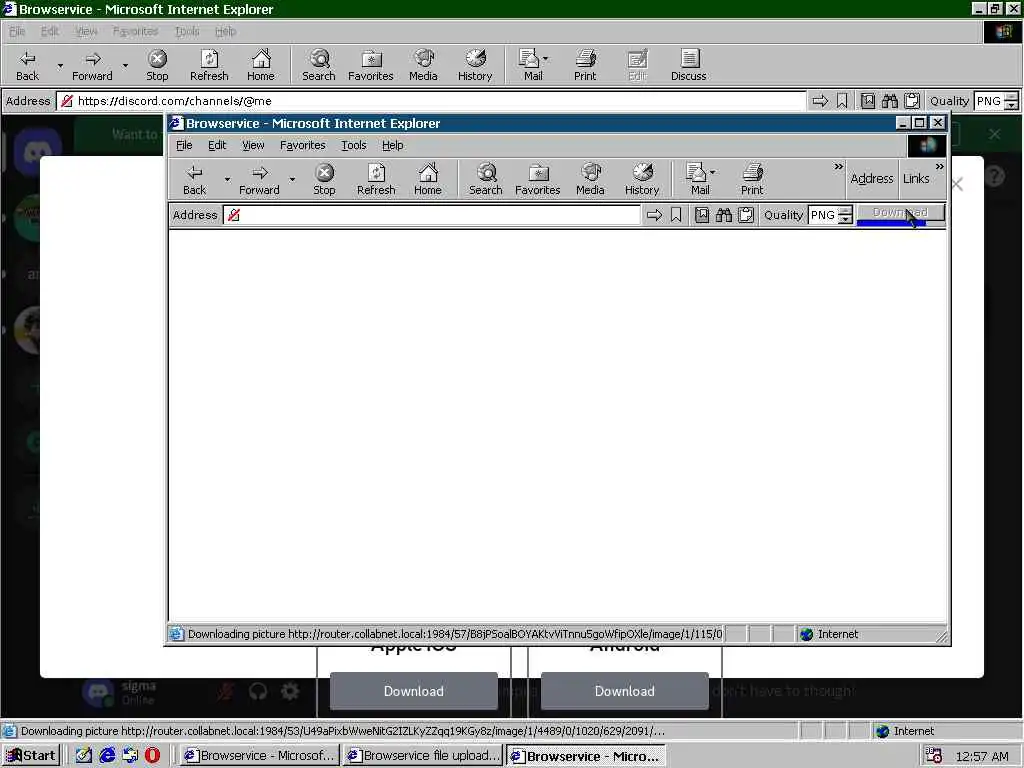
Task: Expand the Links bar chevron
Action: tap(939, 167)
